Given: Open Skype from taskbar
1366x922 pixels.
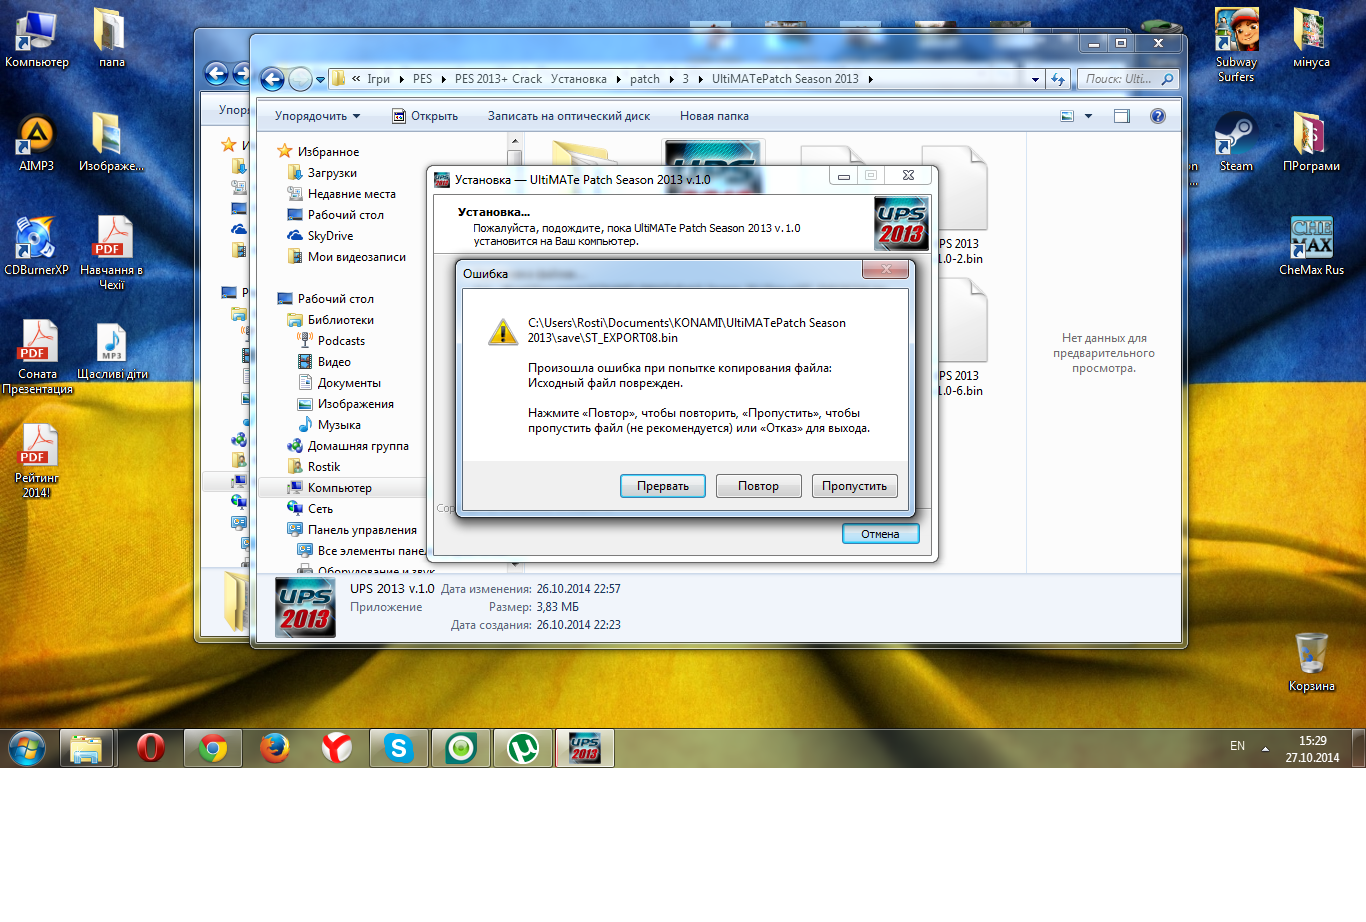Looking at the screenshot, I should pyautogui.click(x=398, y=748).
